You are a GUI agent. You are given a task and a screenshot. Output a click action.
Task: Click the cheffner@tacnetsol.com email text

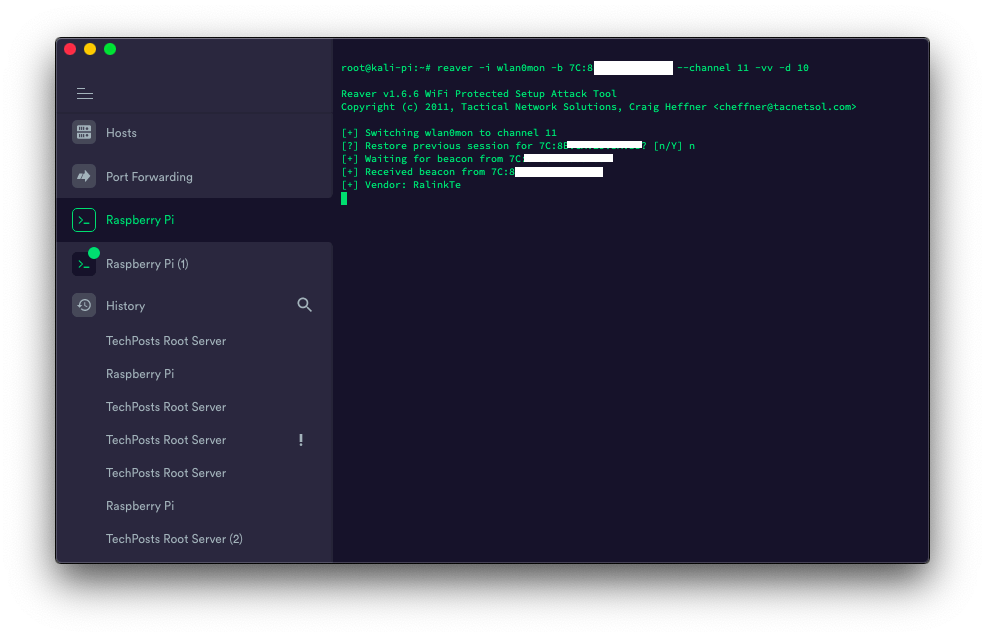[785, 107]
